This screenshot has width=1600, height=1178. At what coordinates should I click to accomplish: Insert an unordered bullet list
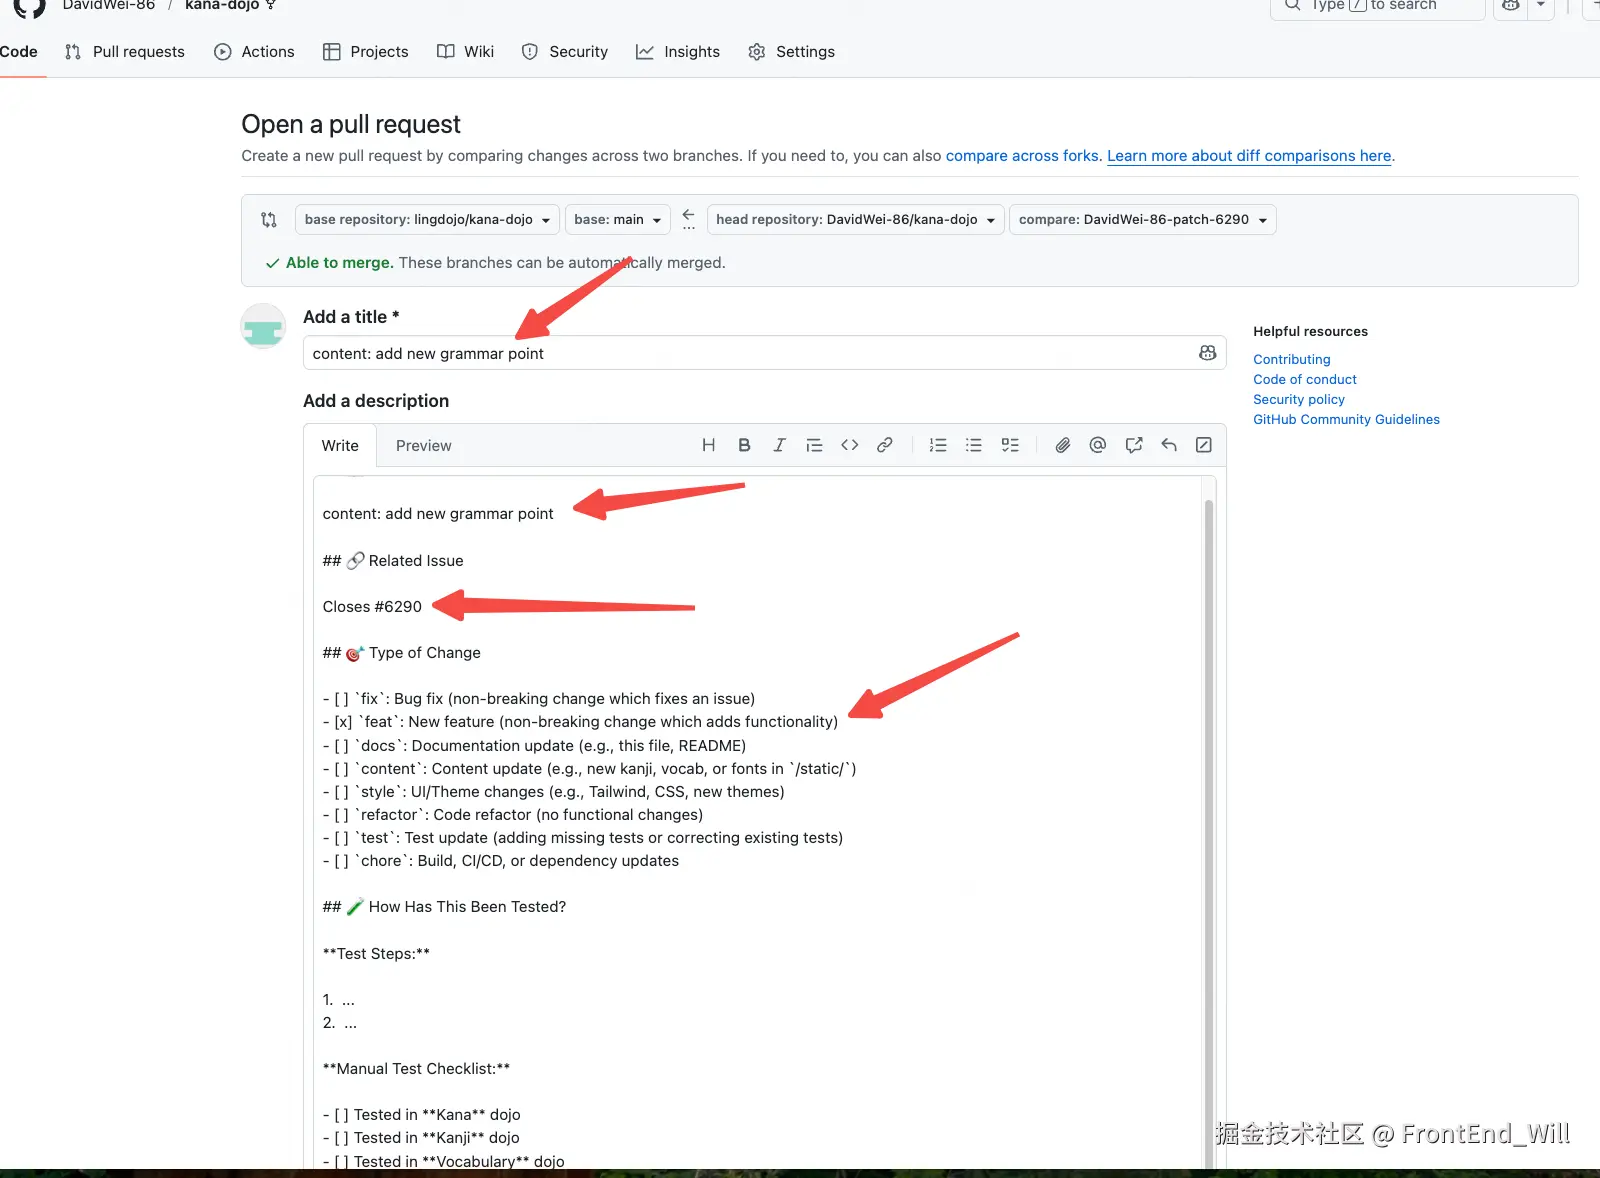[x=973, y=445]
